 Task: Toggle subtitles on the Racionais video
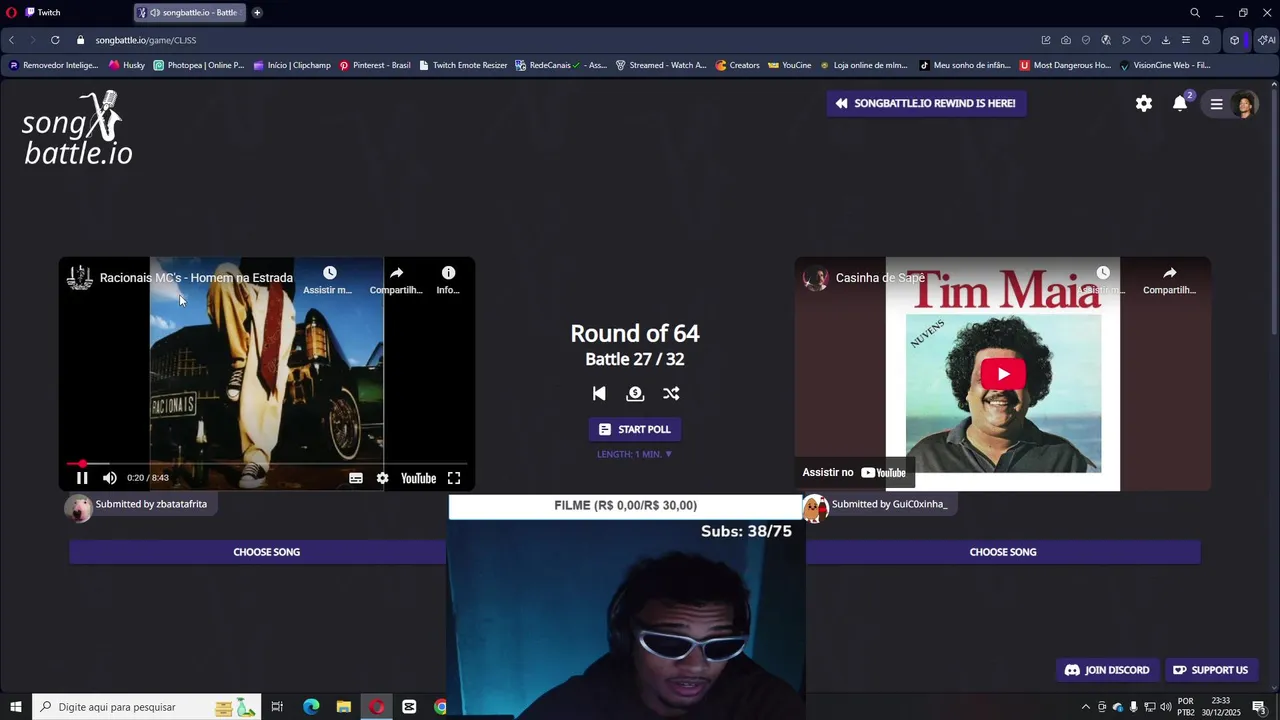click(x=355, y=478)
